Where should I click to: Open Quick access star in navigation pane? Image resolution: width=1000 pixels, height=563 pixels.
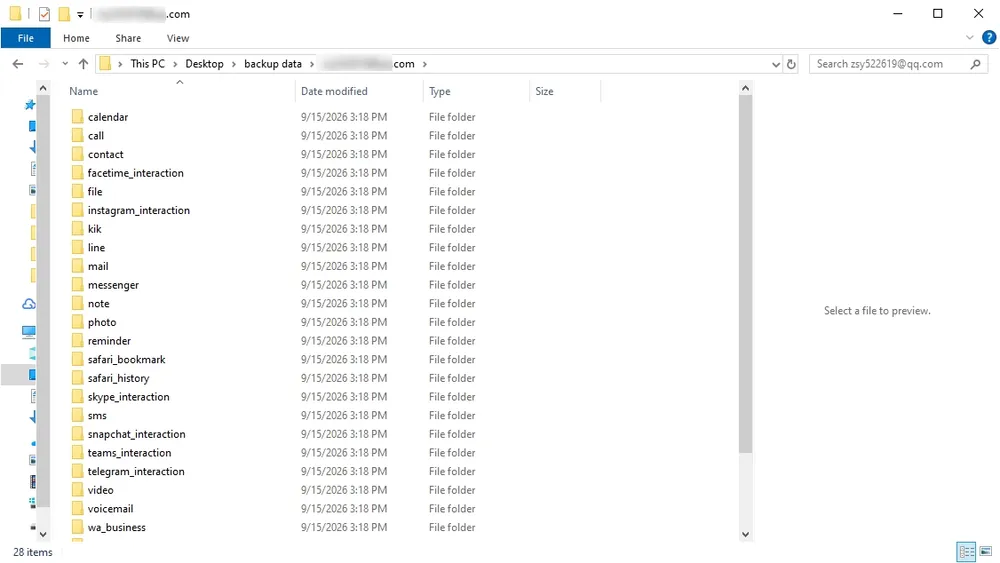(x=29, y=105)
